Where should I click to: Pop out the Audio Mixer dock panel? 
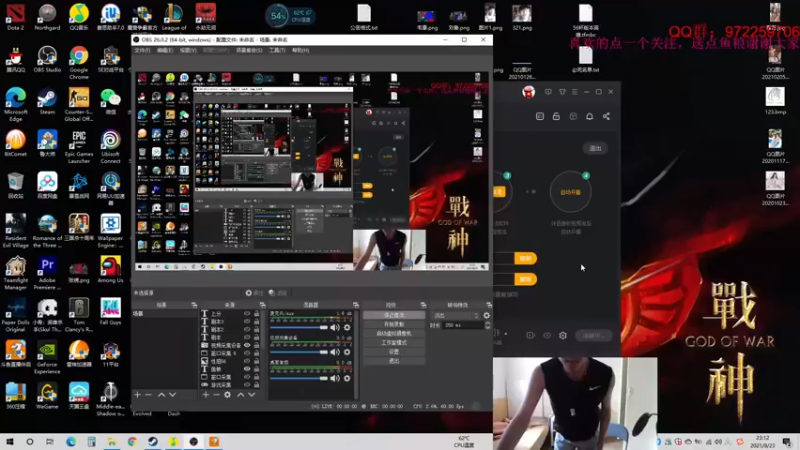(x=356, y=305)
